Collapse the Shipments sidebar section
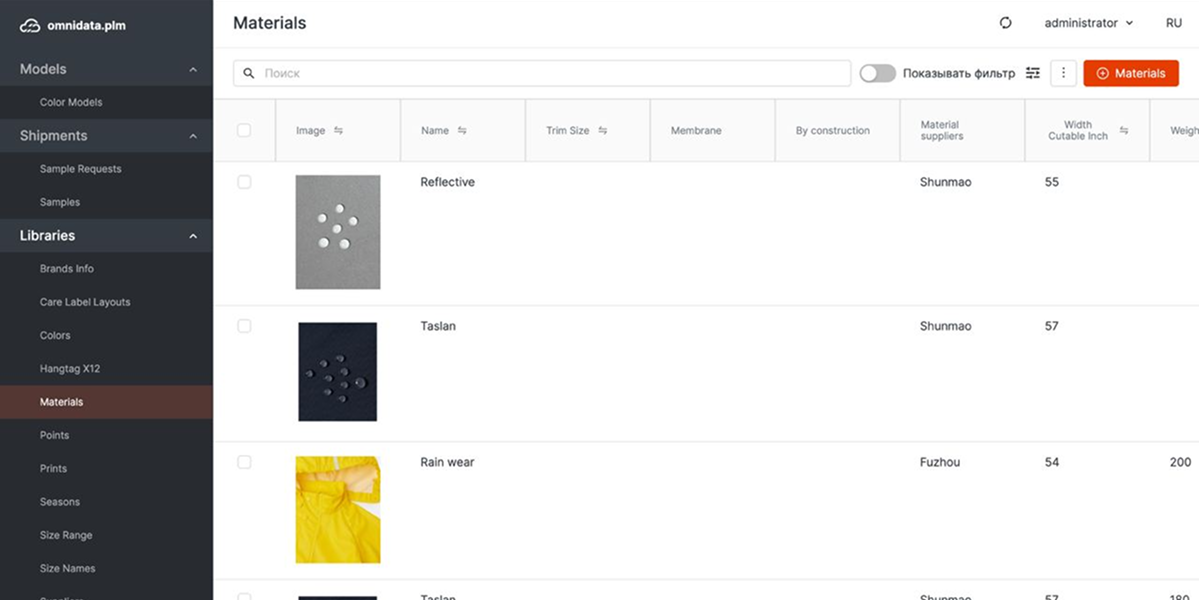This screenshot has height=600, width=1199. pos(193,136)
